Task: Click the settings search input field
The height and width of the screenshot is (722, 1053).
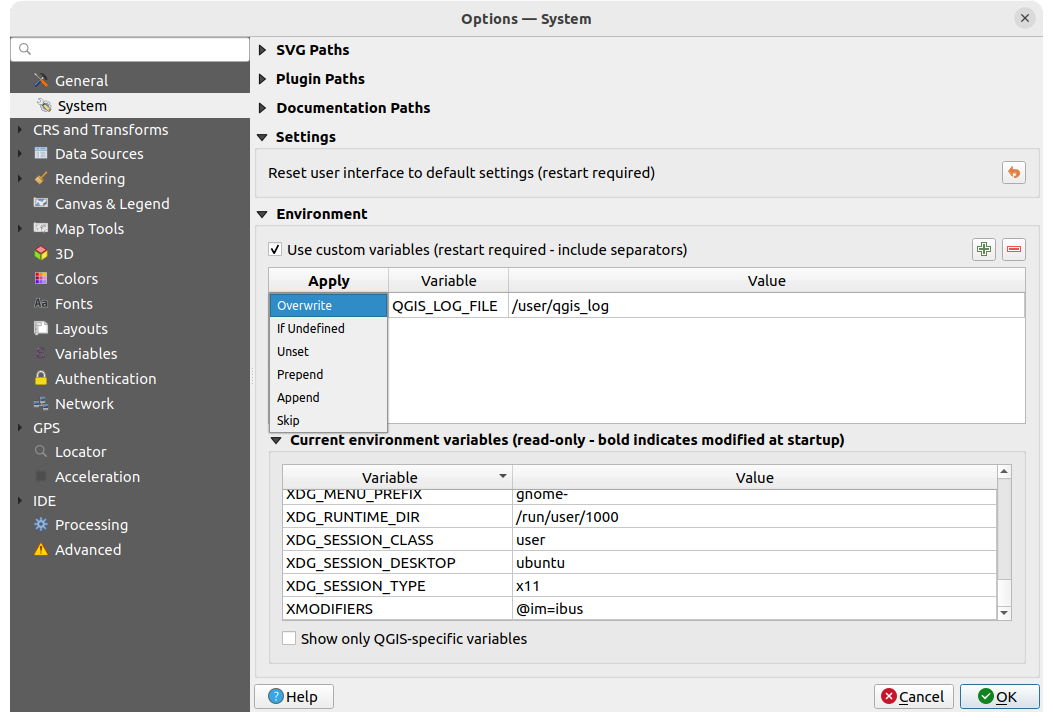Action: click(x=130, y=49)
